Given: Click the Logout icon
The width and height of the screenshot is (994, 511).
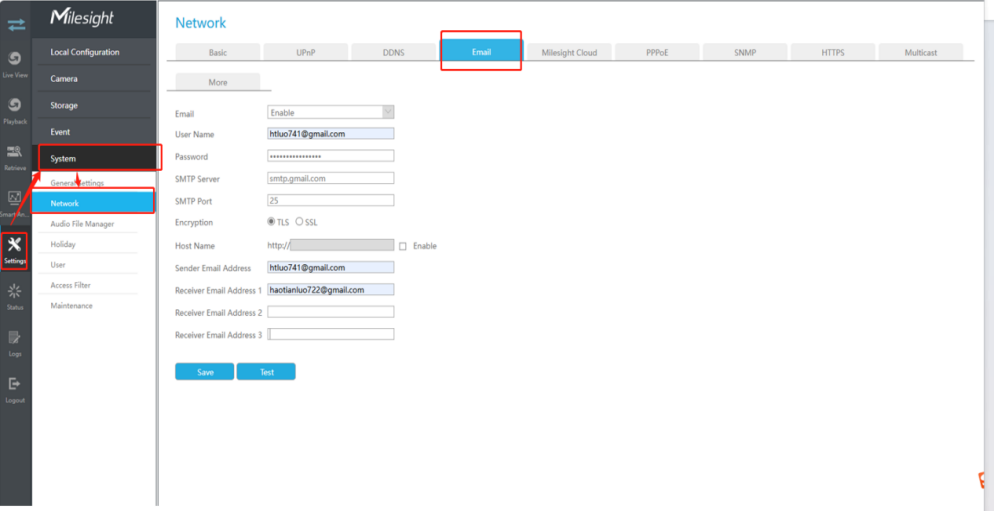Looking at the screenshot, I should [x=15, y=384].
